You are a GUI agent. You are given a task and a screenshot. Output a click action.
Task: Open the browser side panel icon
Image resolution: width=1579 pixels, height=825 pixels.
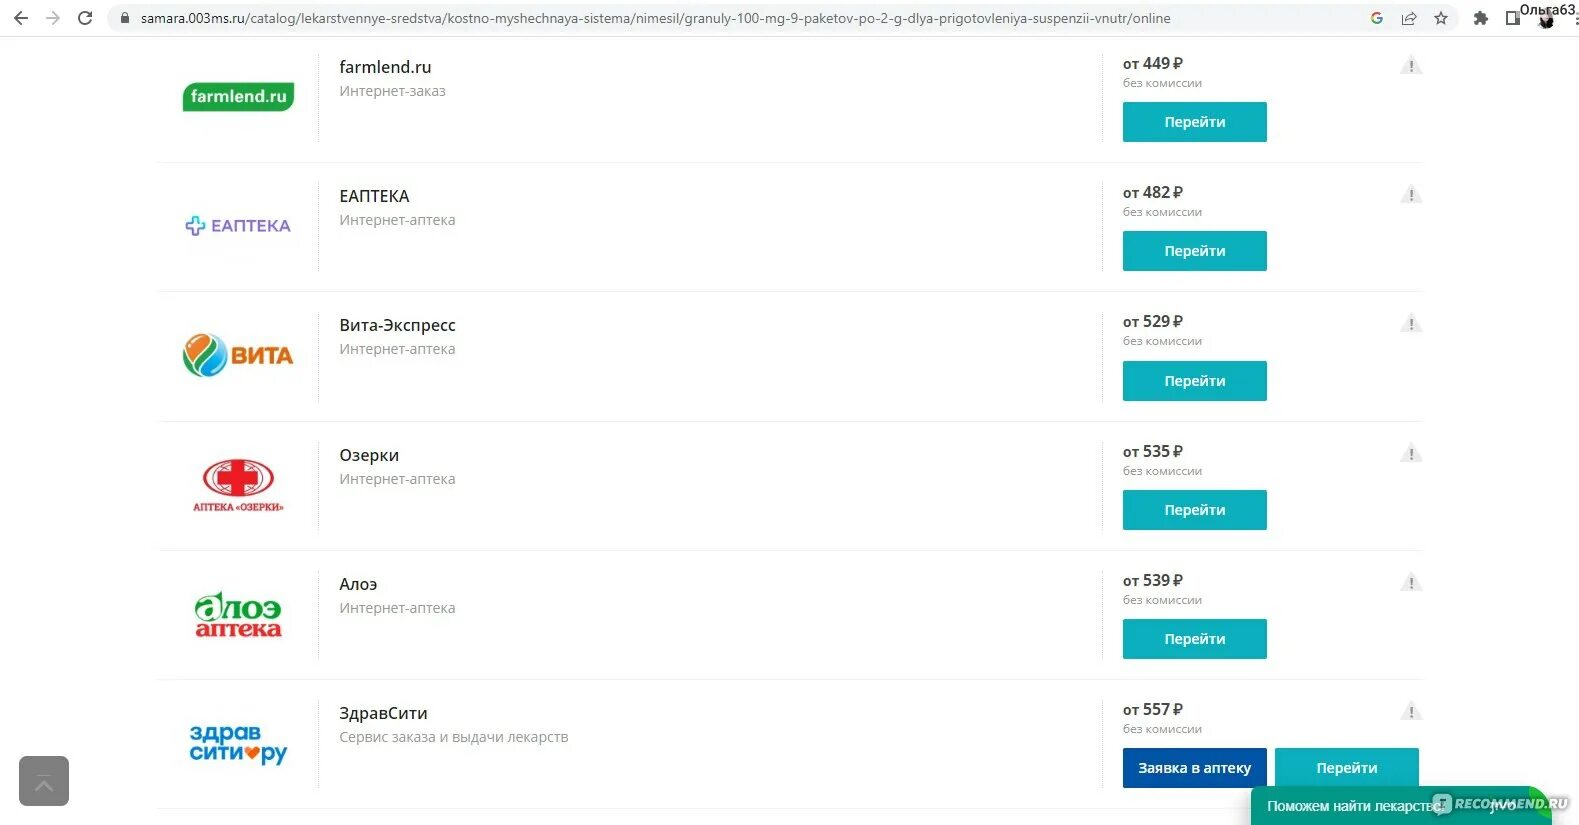(1513, 18)
